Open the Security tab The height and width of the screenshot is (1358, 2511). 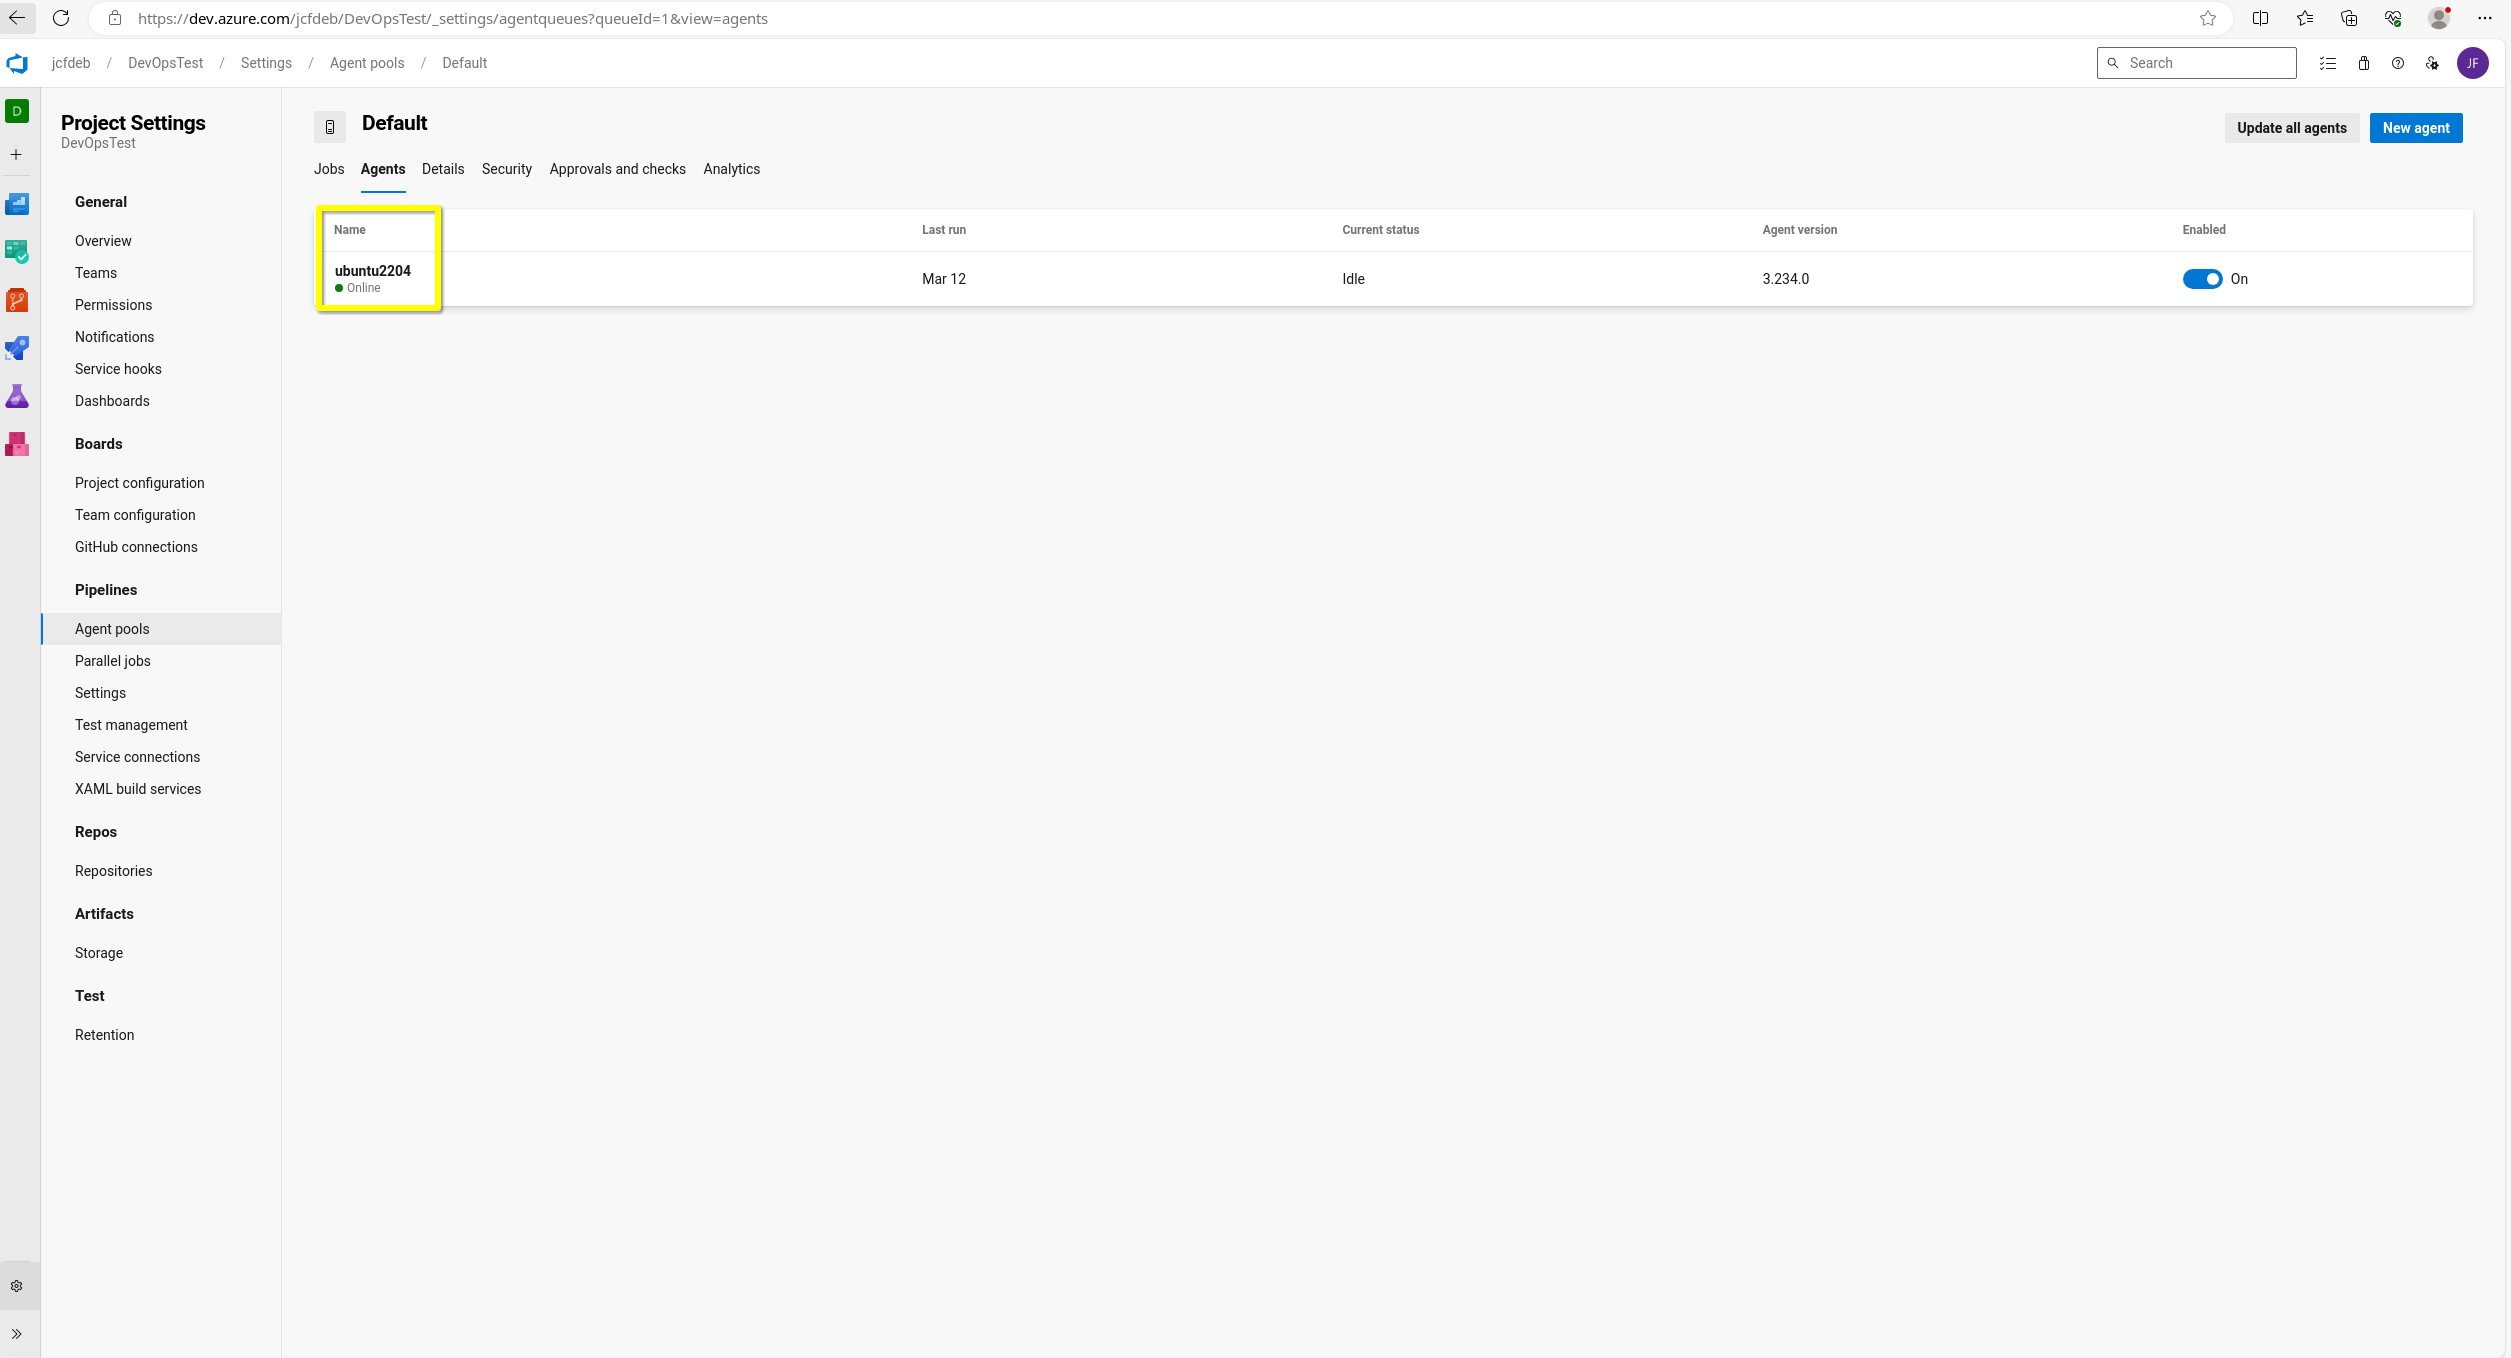tap(507, 169)
